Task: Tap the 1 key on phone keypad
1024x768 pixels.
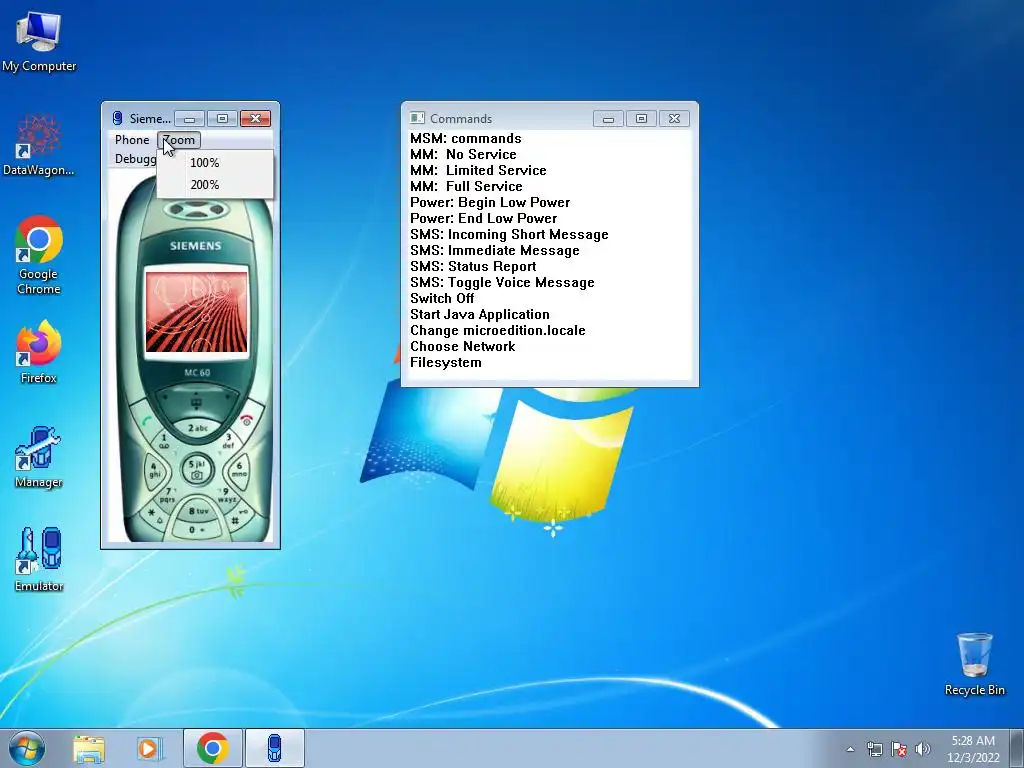Action: [x=163, y=442]
